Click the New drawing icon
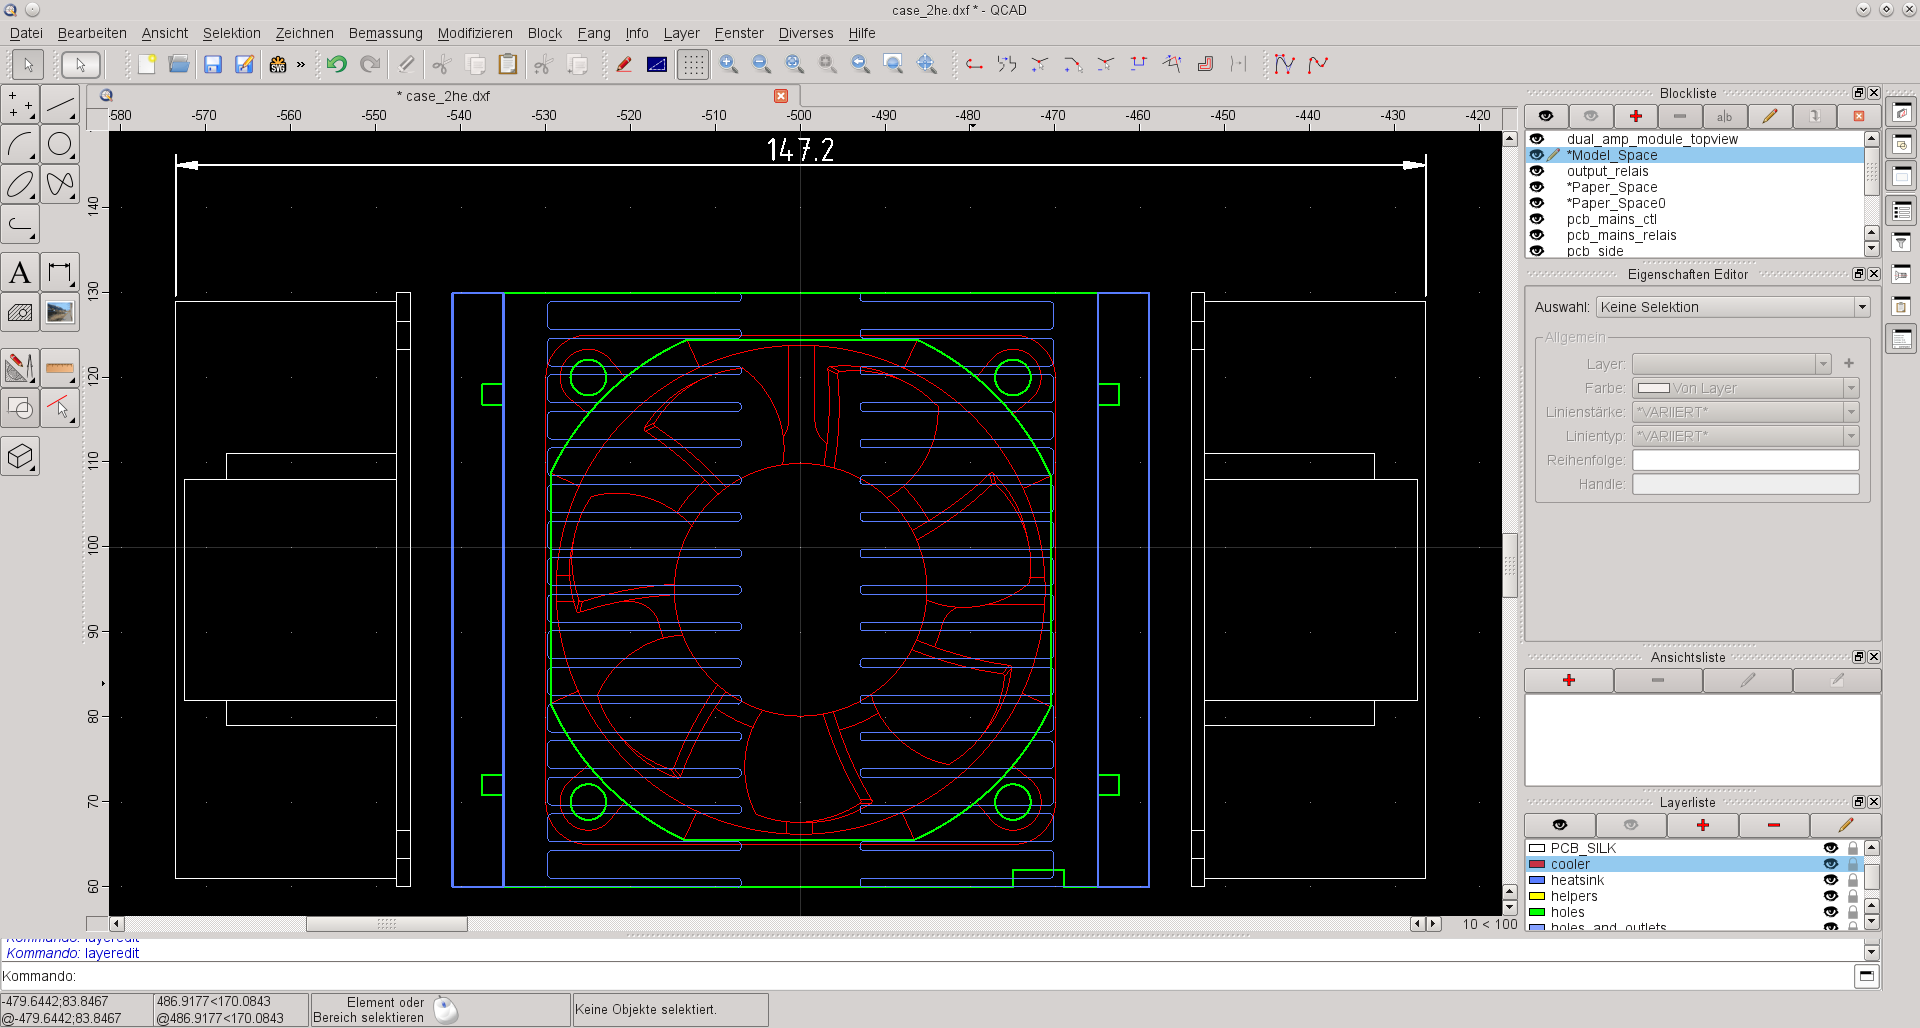 coord(147,64)
